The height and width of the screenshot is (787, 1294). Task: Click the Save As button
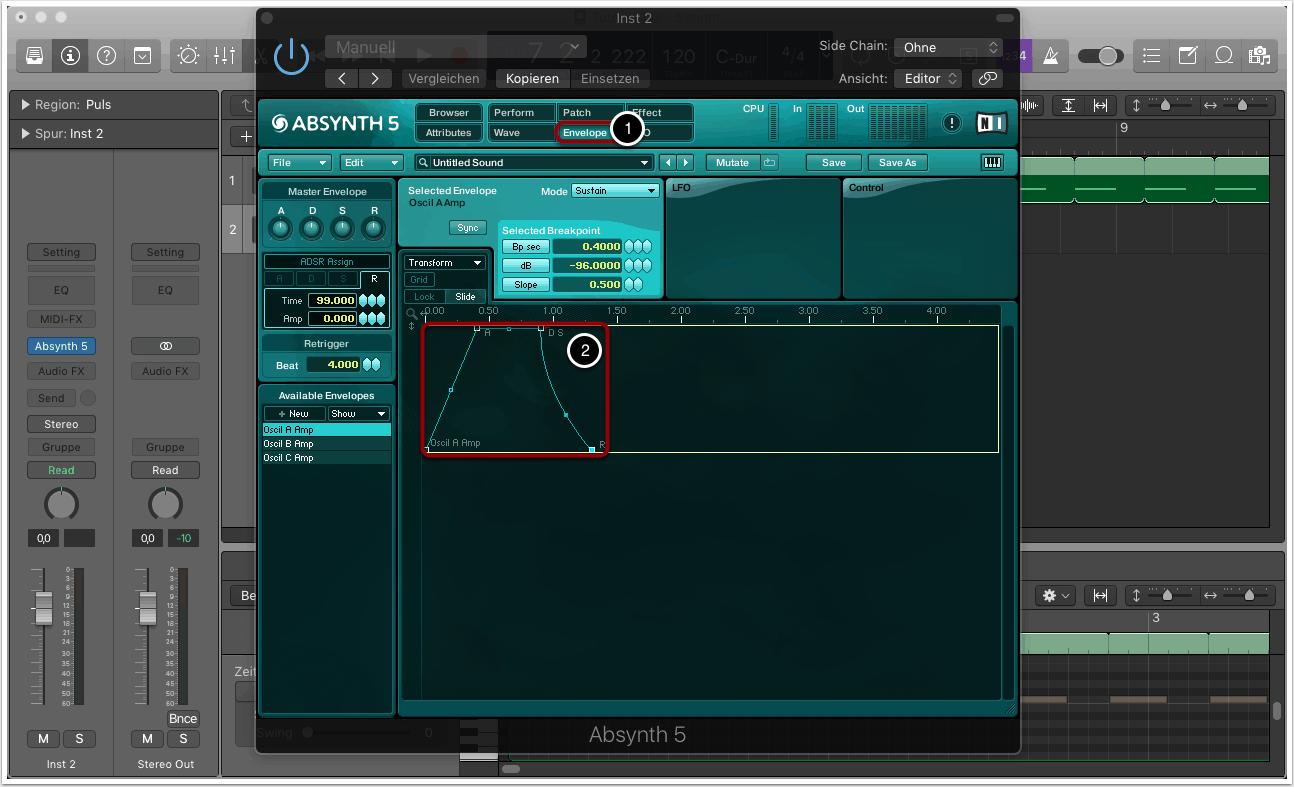click(x=897, y=163)
